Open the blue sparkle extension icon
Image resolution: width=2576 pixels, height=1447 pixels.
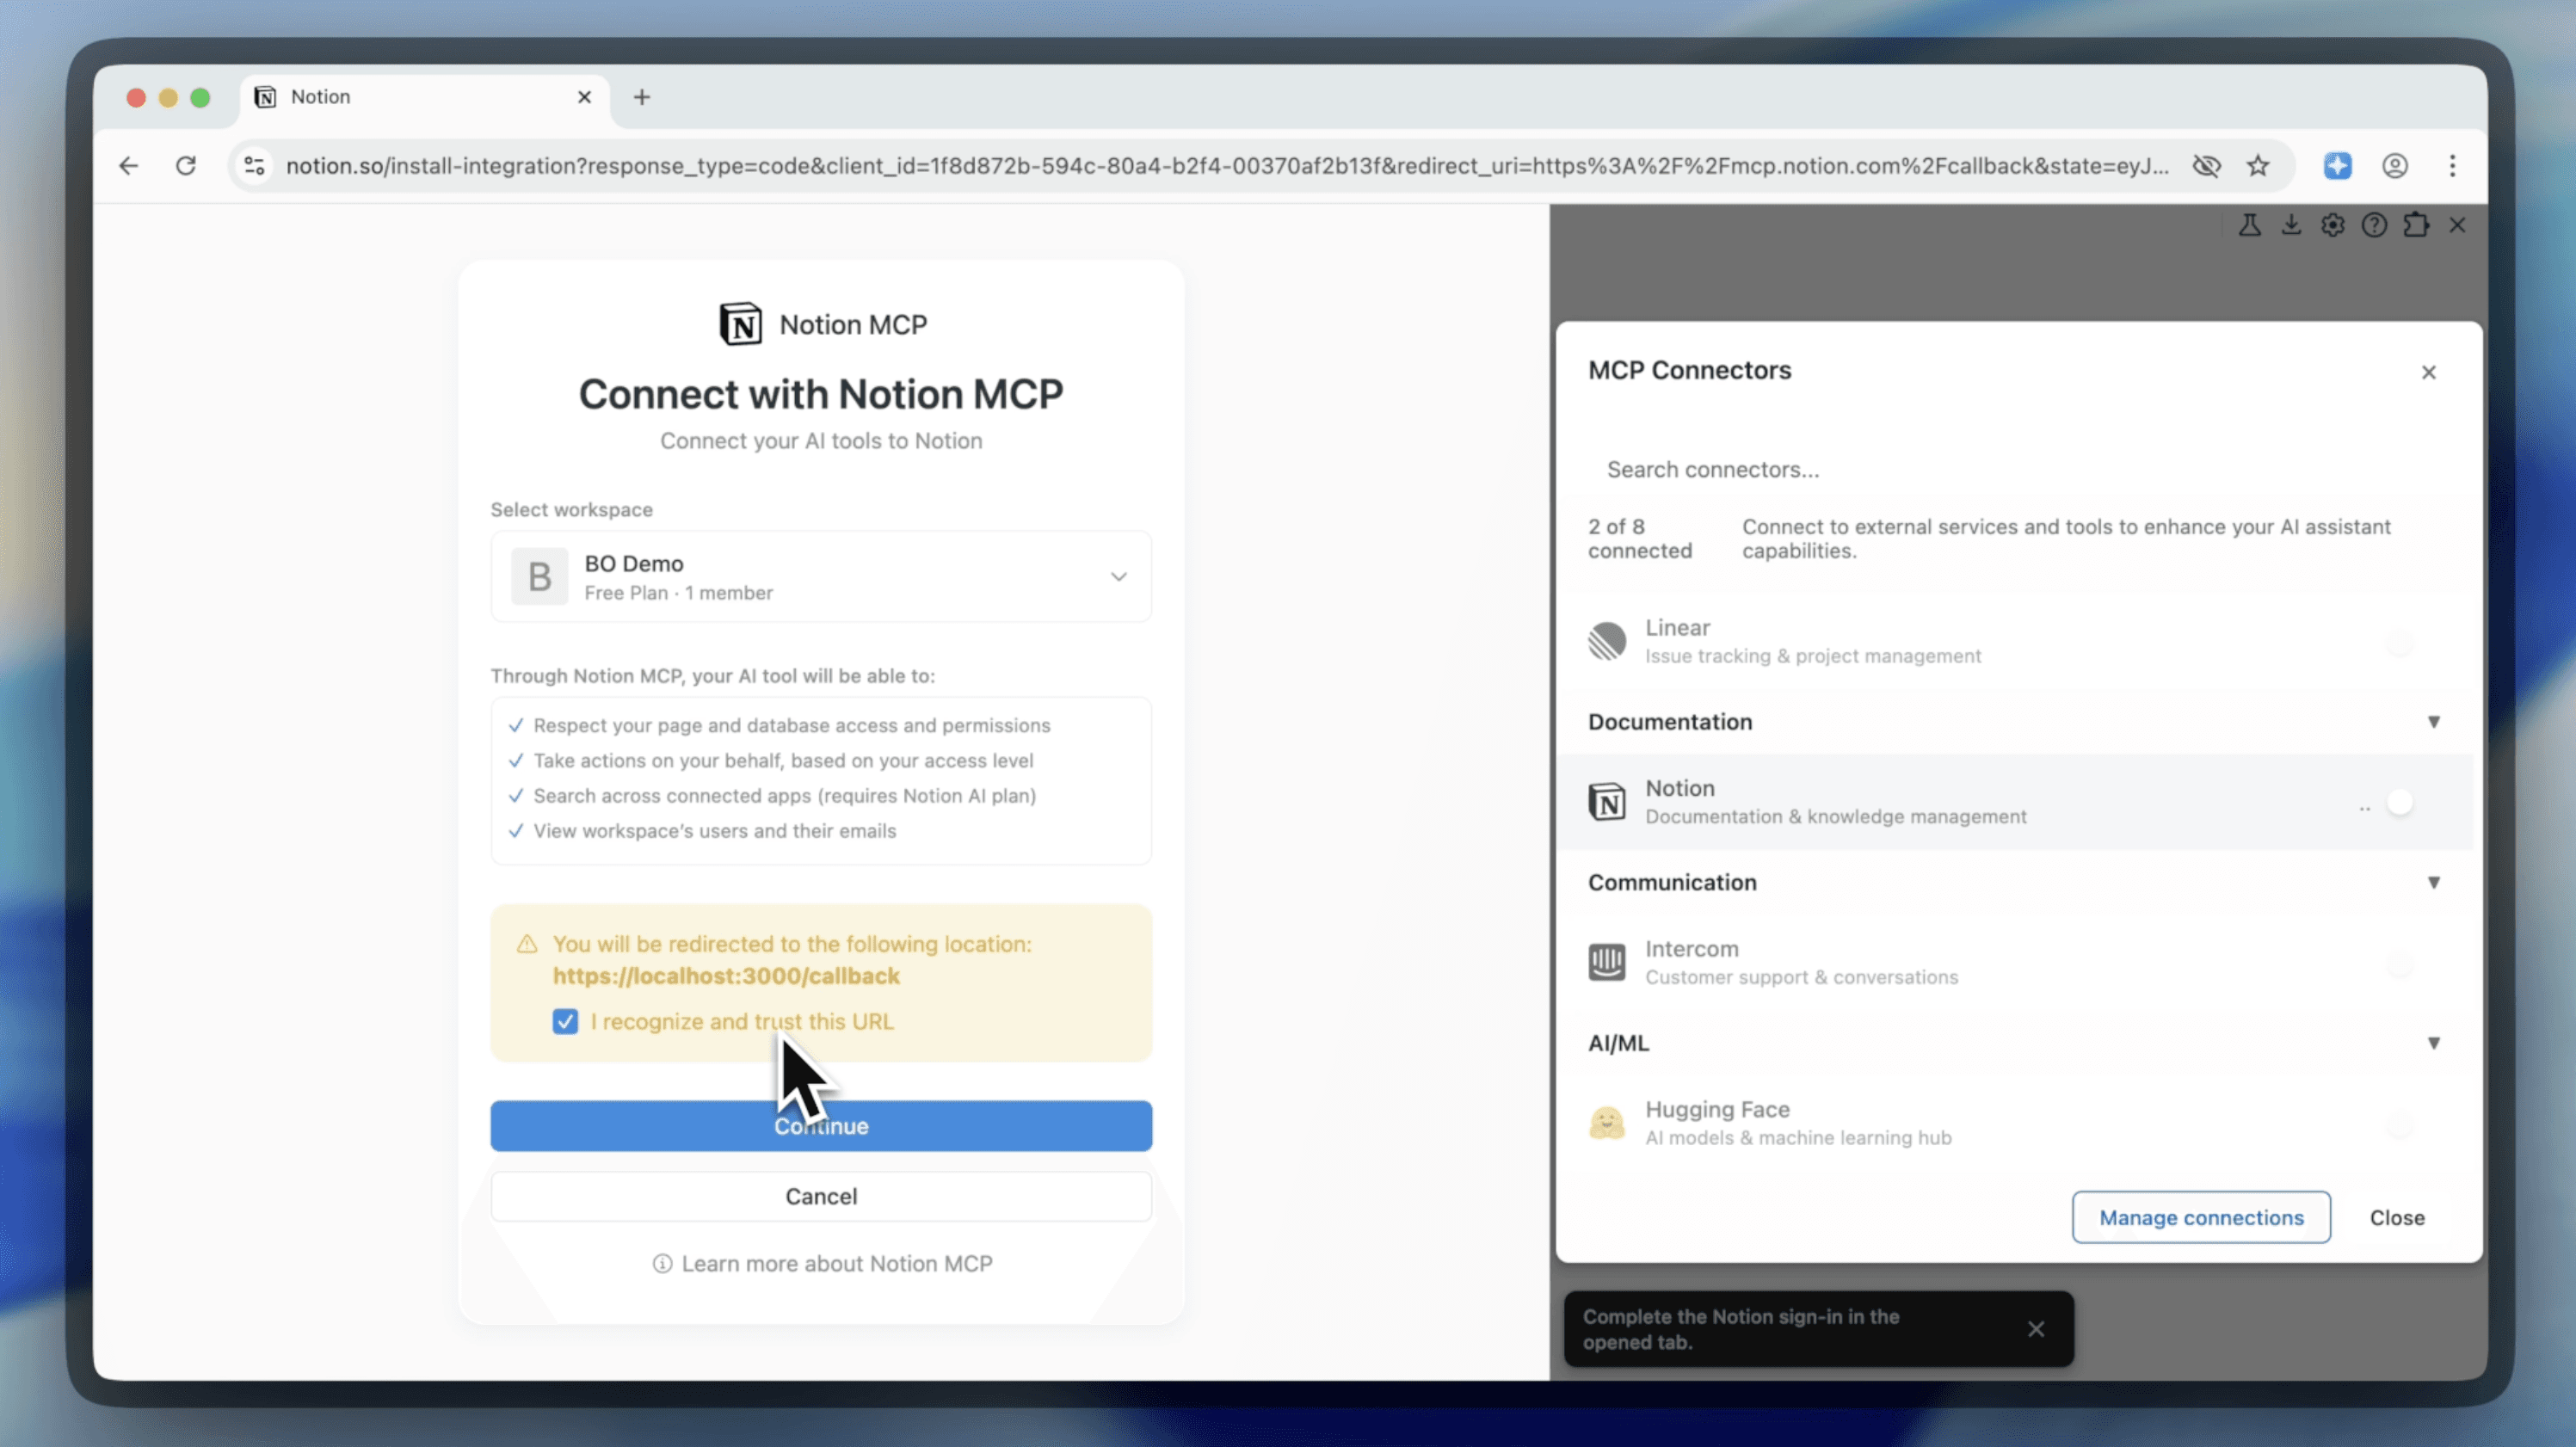pos(2337,166)
